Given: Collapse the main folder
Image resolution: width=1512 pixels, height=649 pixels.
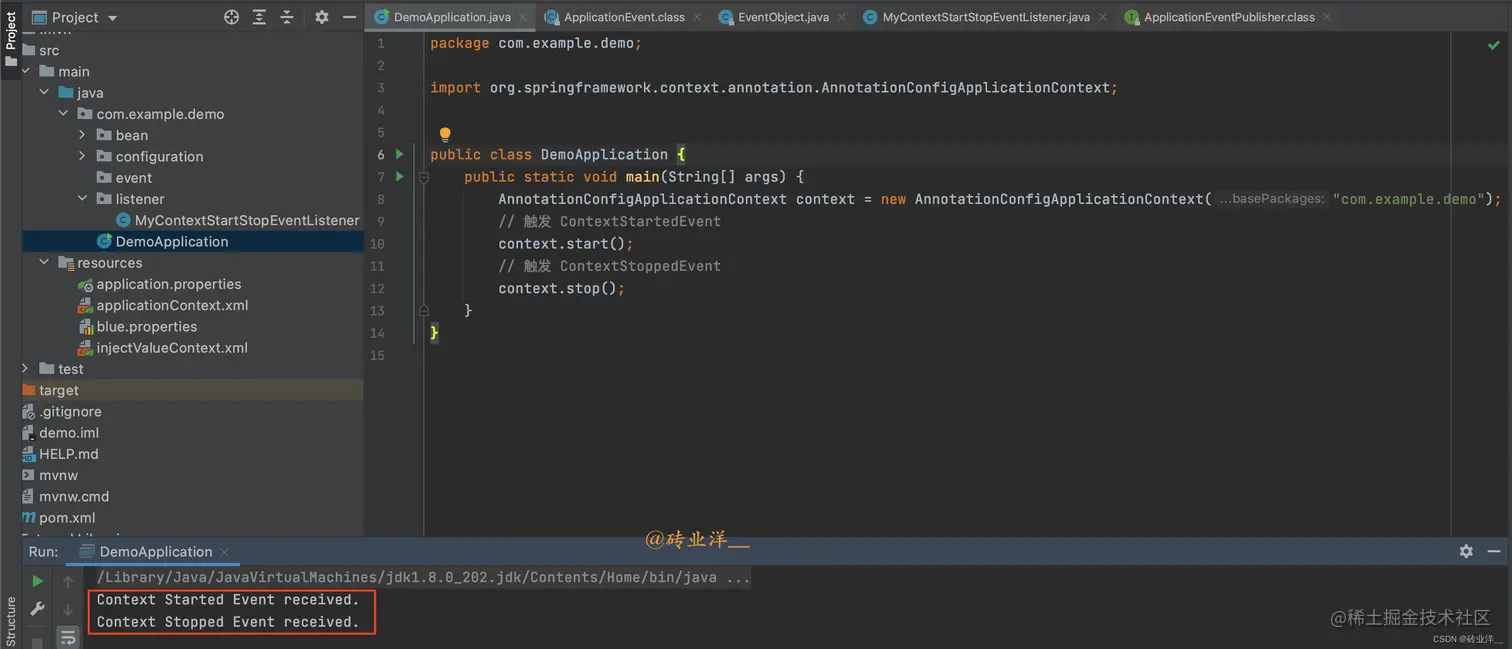Looking at the screenshot, I should [26, 71].
